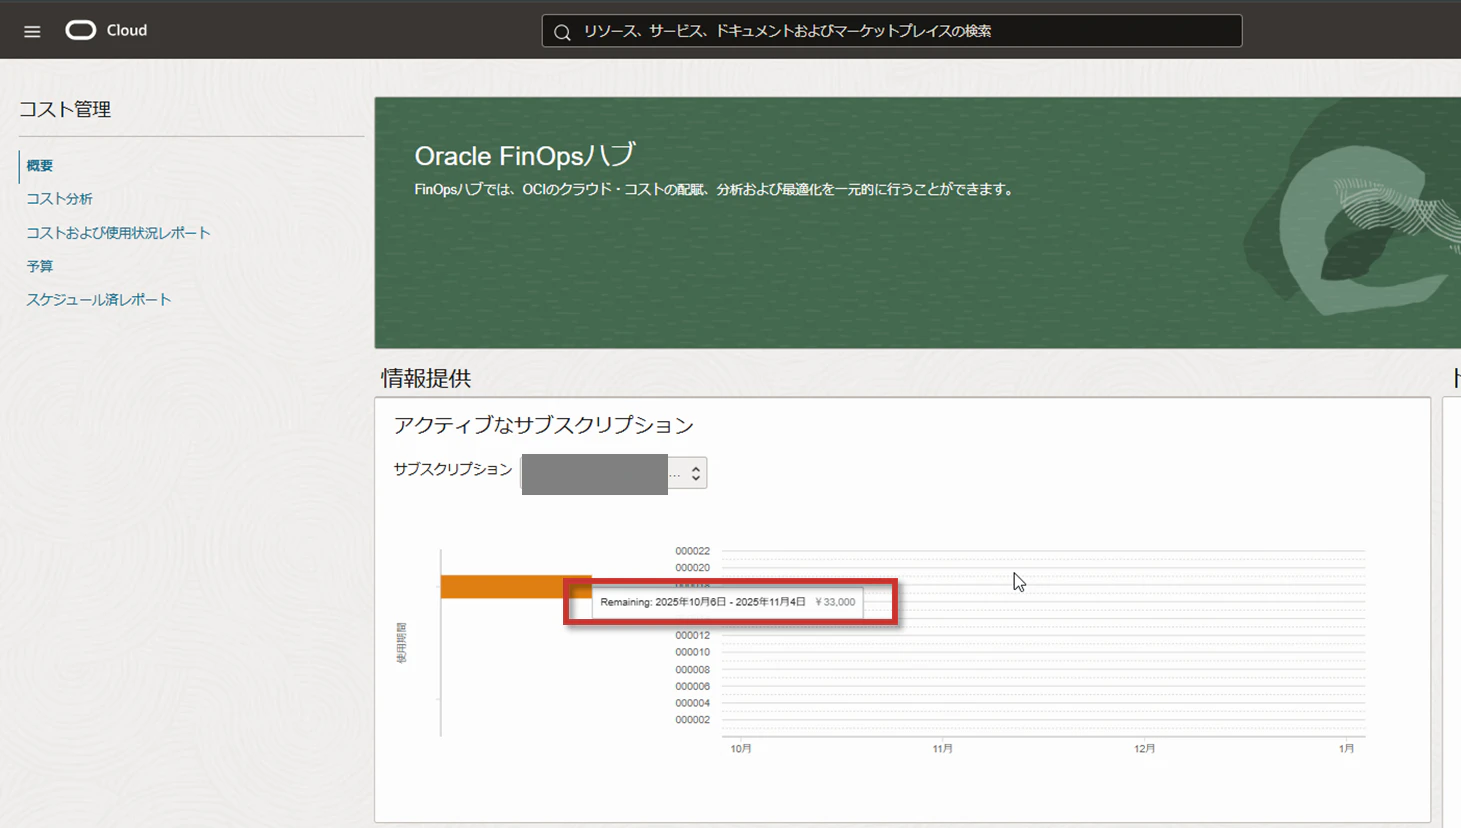
Task: Click the アクティブなサブスクリプション card title
Action: (x=543, y=425)
